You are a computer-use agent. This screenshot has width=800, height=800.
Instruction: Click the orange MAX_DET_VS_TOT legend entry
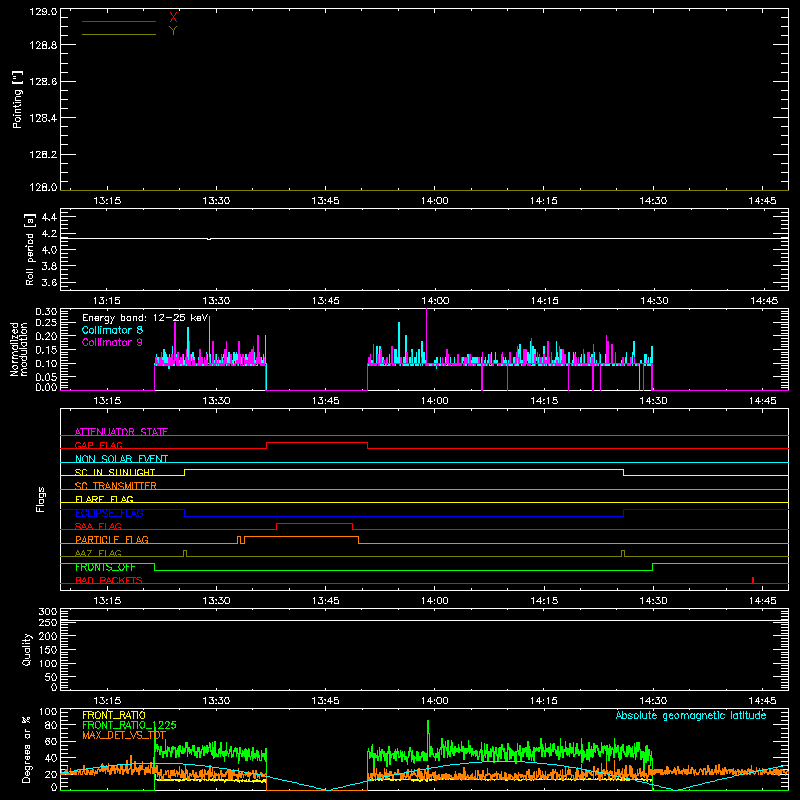[124, 735]
